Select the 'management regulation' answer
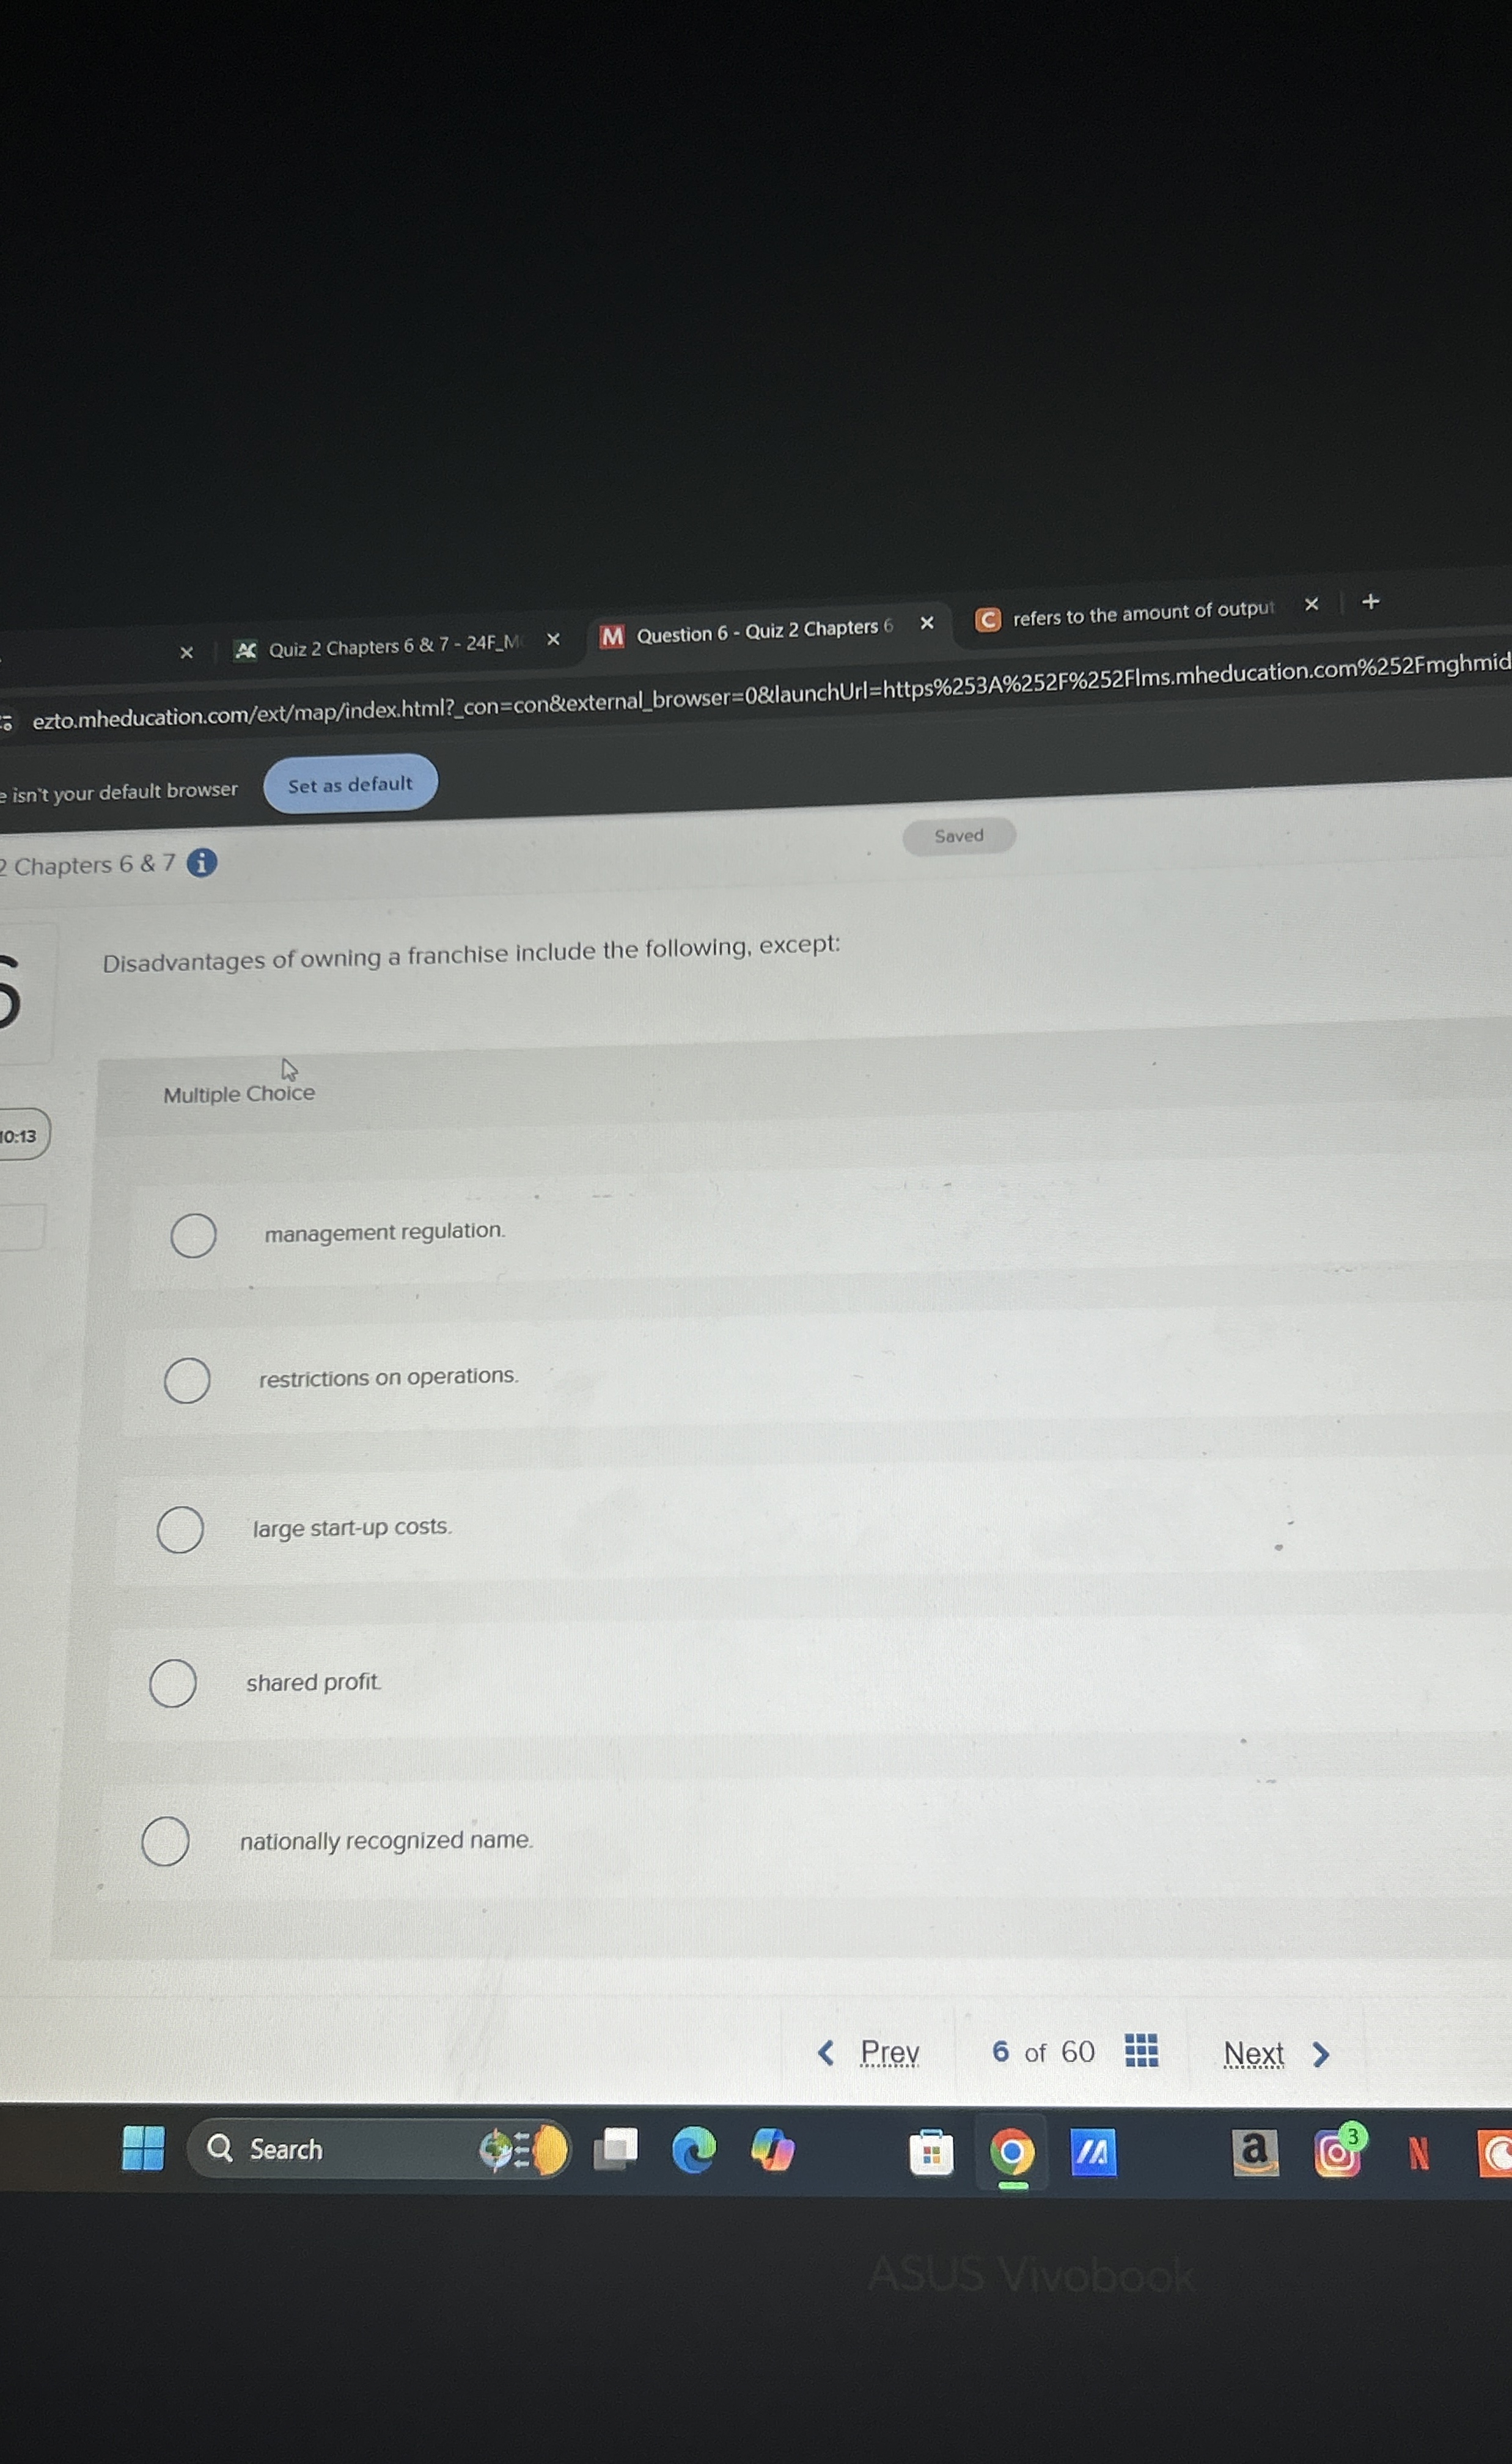Screen dimensions: 1512x2464 tap(193, 1235)
